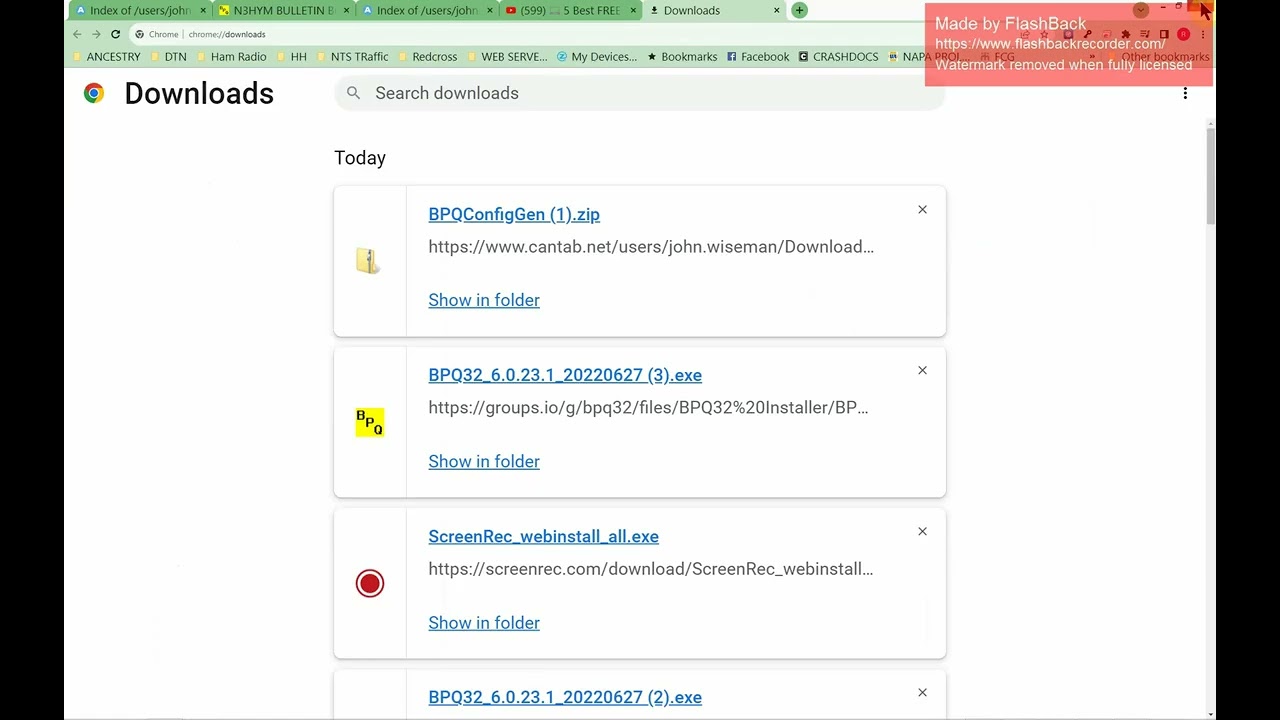This screenshot has width=1280, height=720.
Task: Switch to the YouTube '5 Best FREE' tab
Action: click(x=572, y=11)
